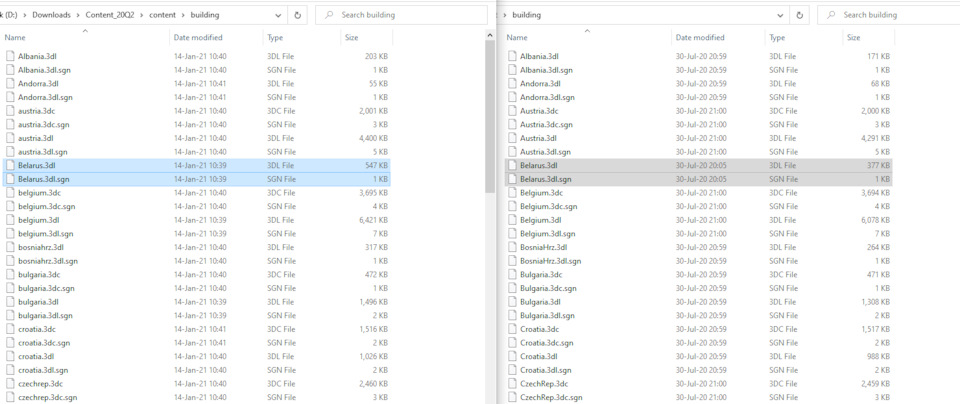The image size is (960, 404).
Task: Open Content_20Q2 breadcrumb in left window
Action: click(x=110, y=15)
